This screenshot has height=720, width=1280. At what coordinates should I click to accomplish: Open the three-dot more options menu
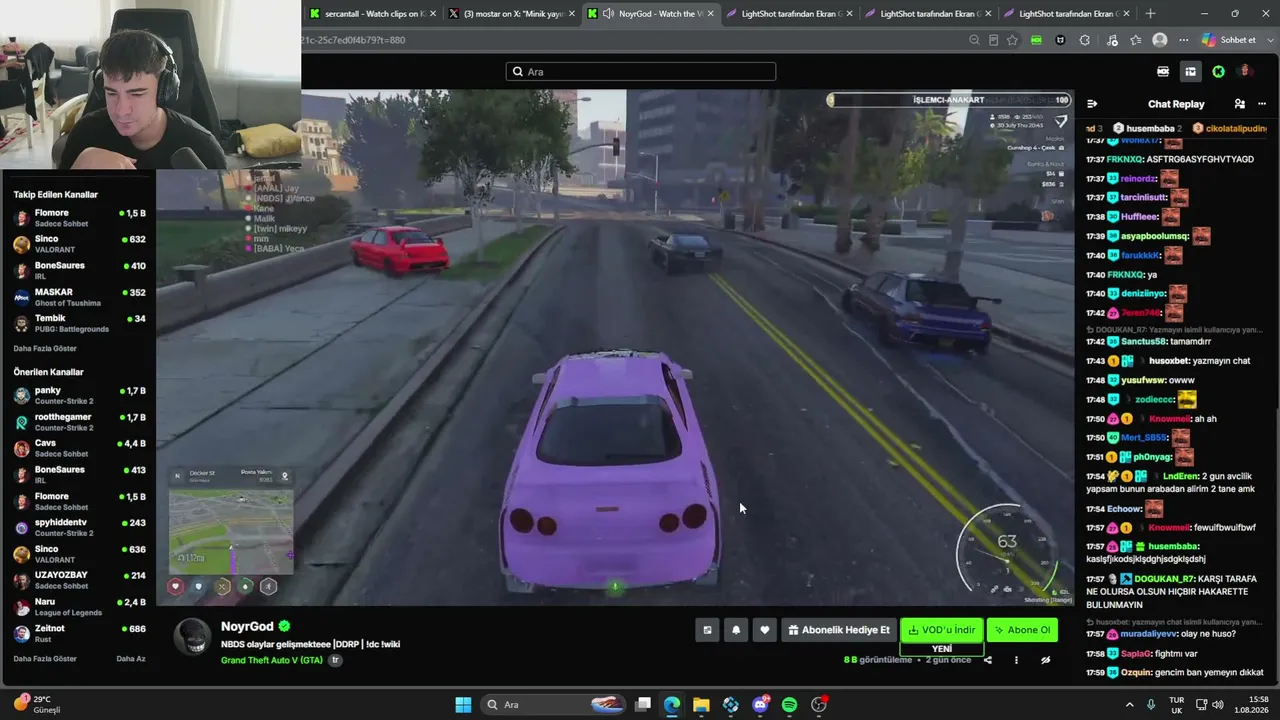[x=1016, y=660]
